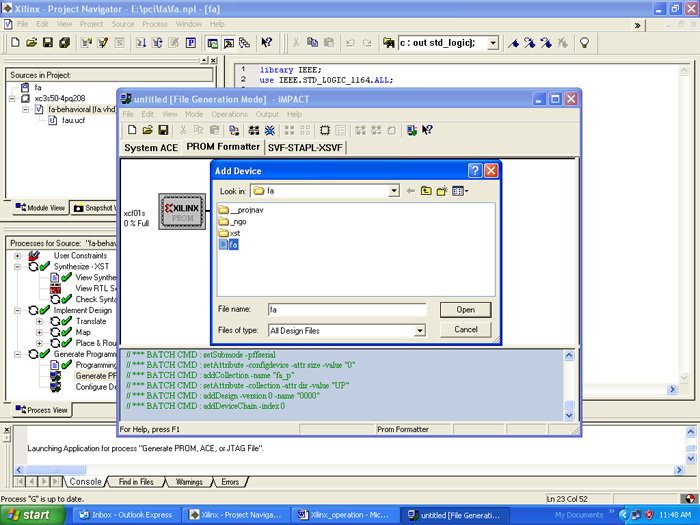700x525 pixels.
Task: Select the fa file in the file list
Action: tap(229, 245)
